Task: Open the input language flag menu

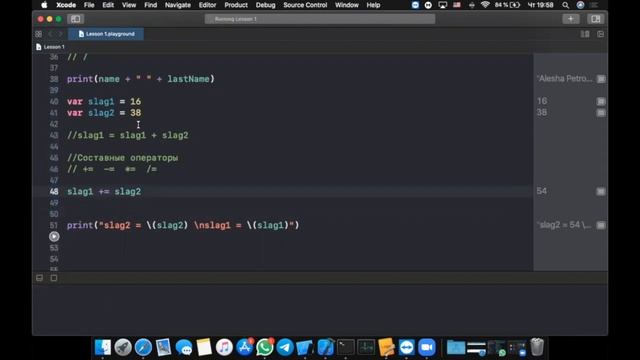Action: coord(457,5)
